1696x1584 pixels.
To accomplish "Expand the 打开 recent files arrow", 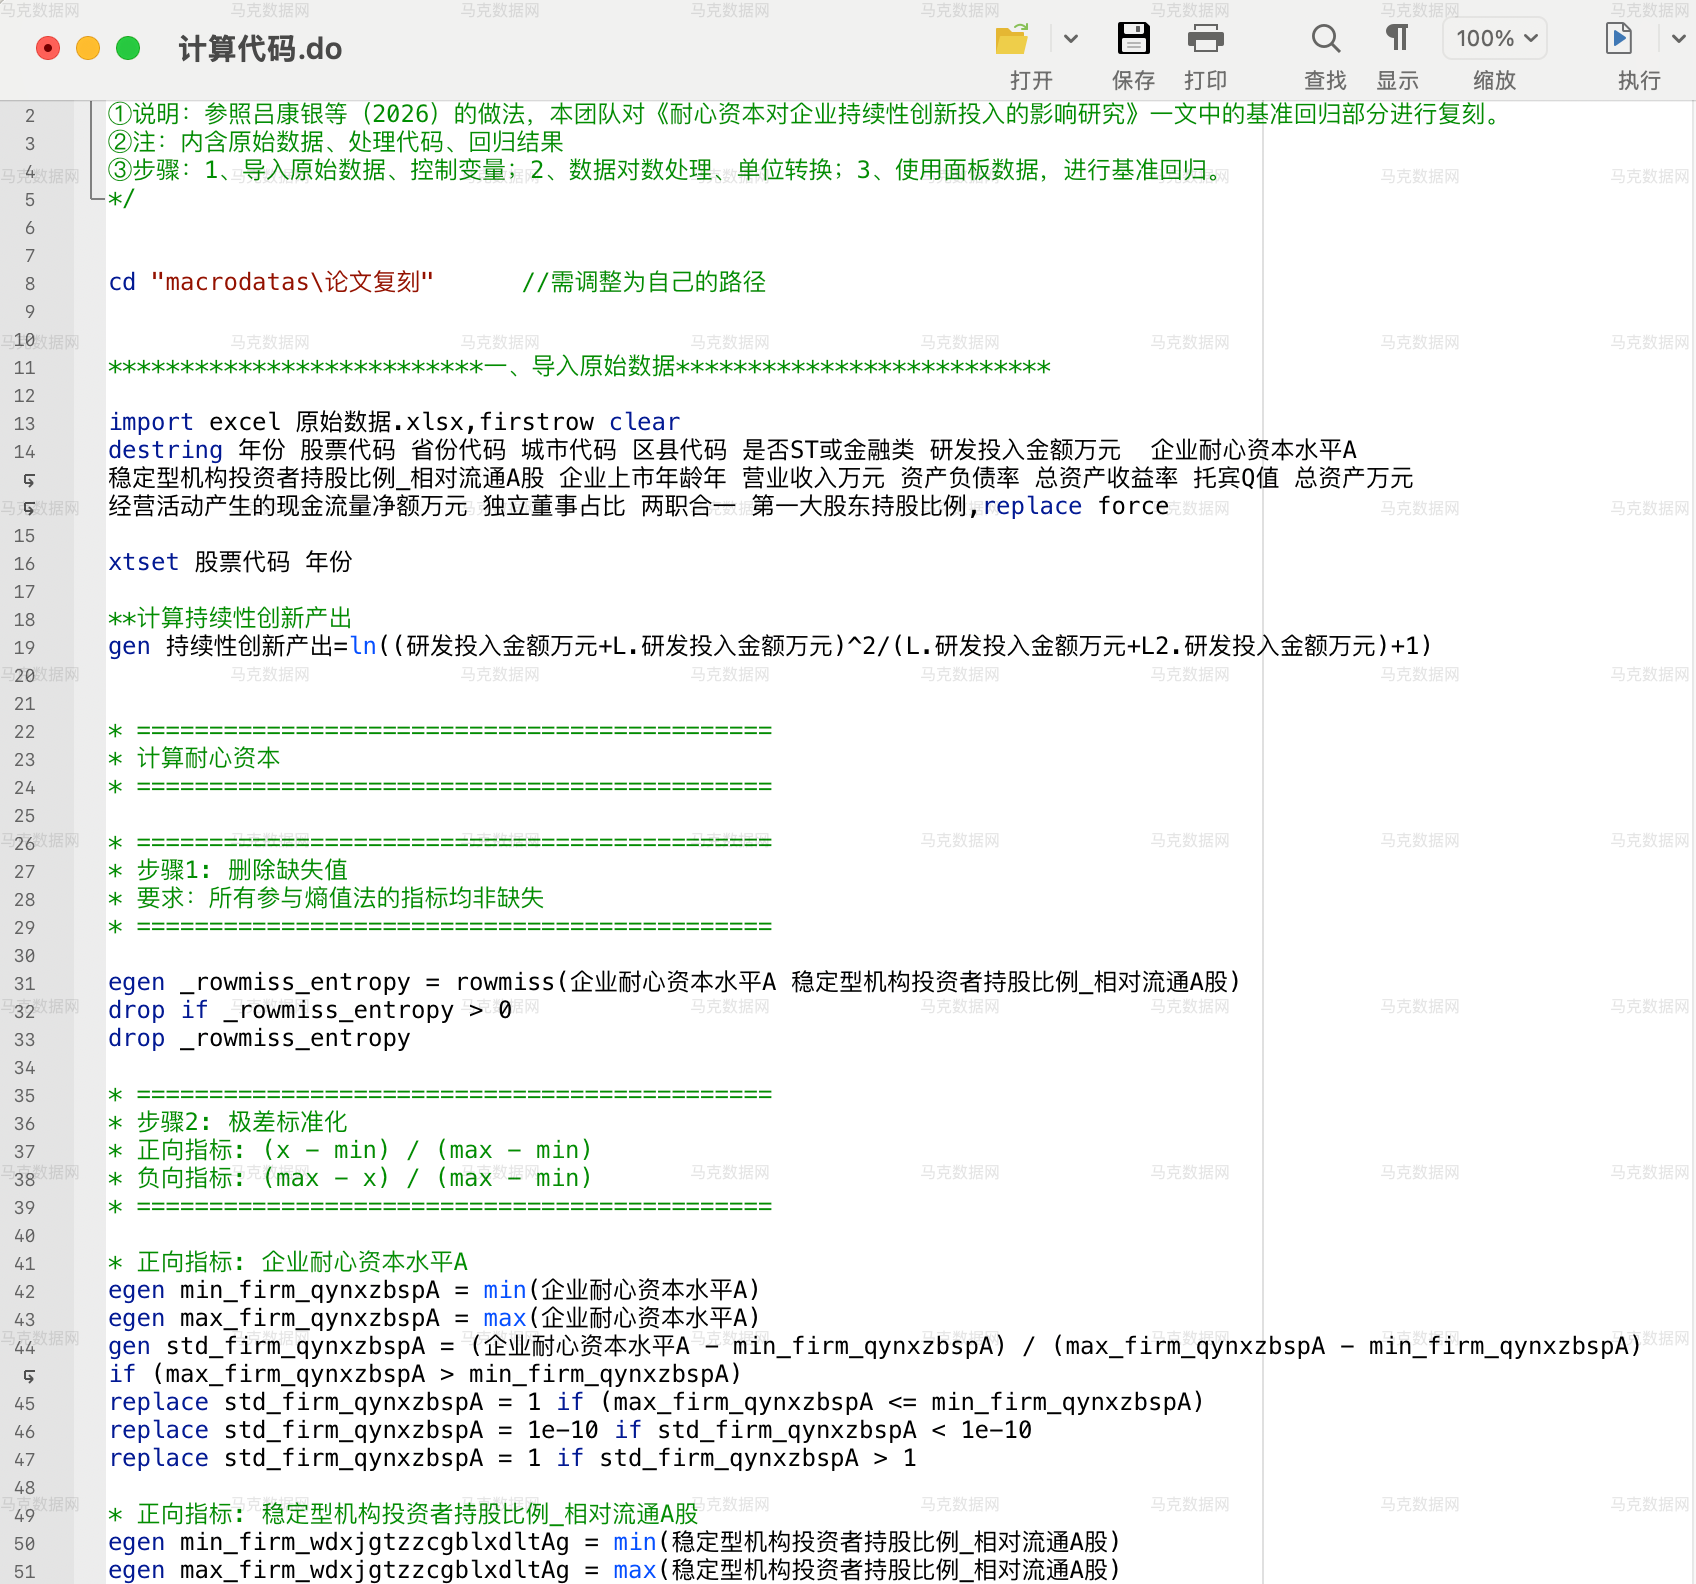I will [1071, 39].
